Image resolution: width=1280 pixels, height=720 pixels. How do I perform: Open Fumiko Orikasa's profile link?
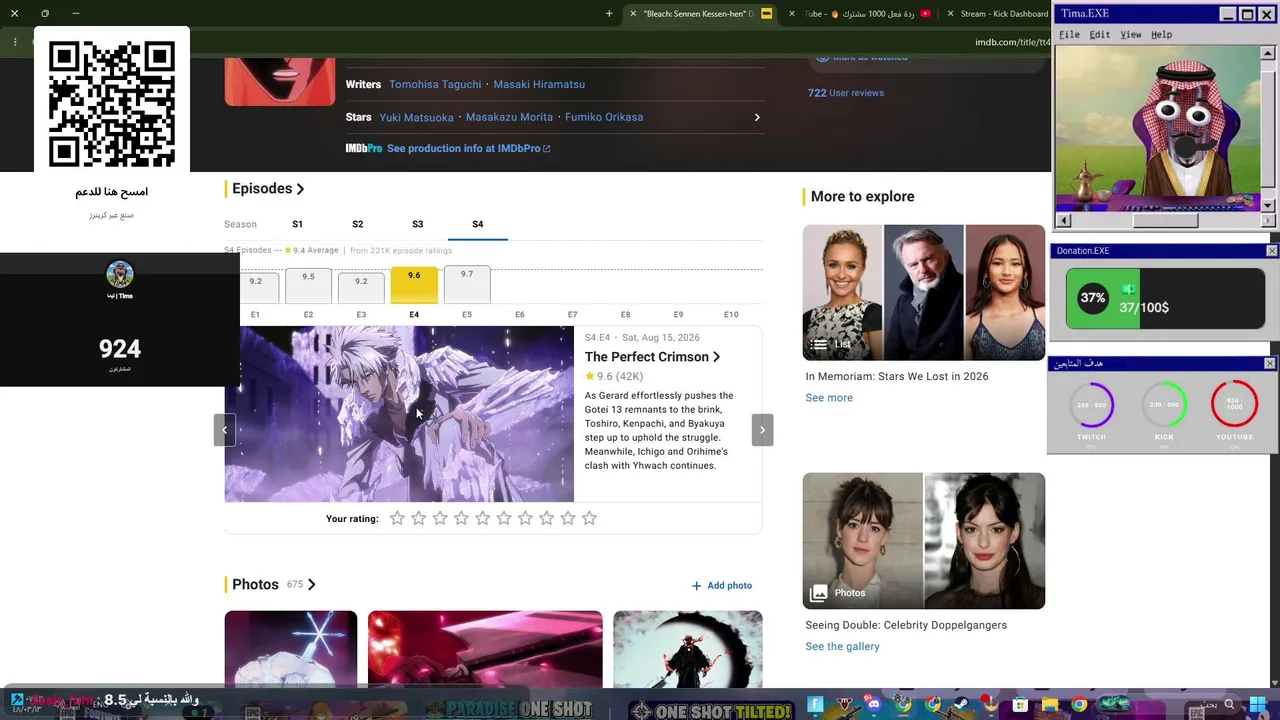click(x=604, y=118)
